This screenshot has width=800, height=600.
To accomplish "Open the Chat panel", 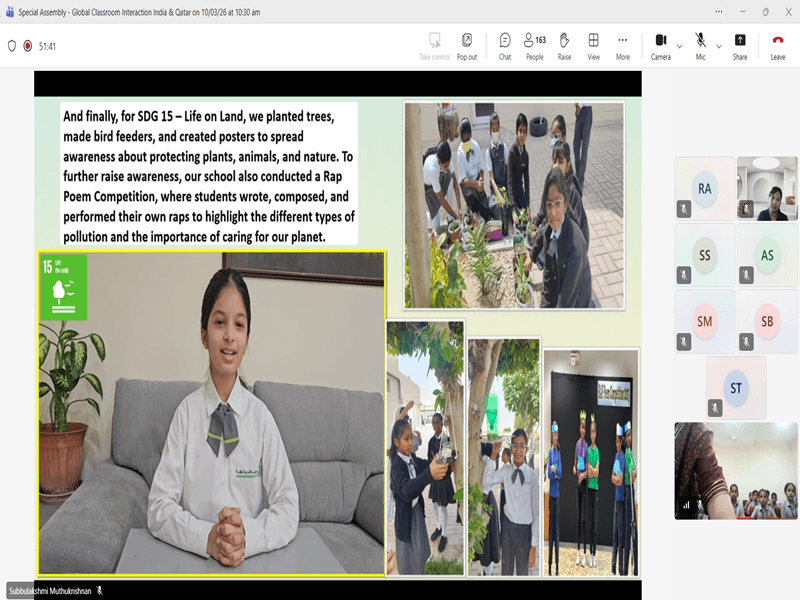I will (x=505, y=45).
